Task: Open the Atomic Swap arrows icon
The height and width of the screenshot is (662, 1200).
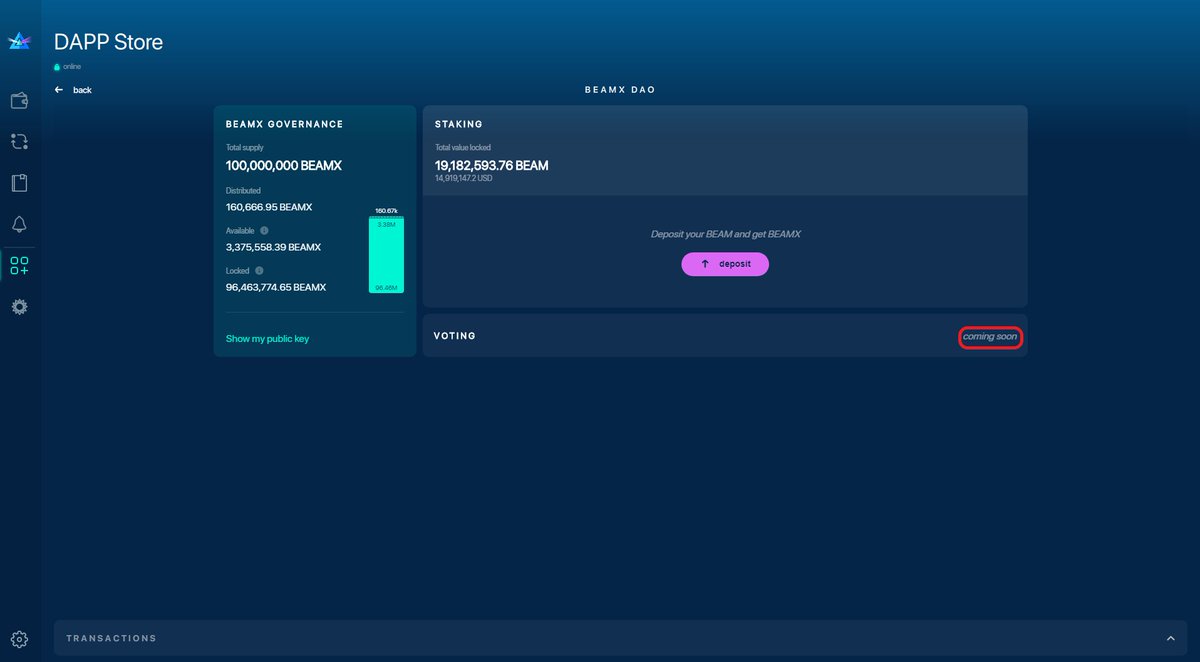Action: point(19,141)
